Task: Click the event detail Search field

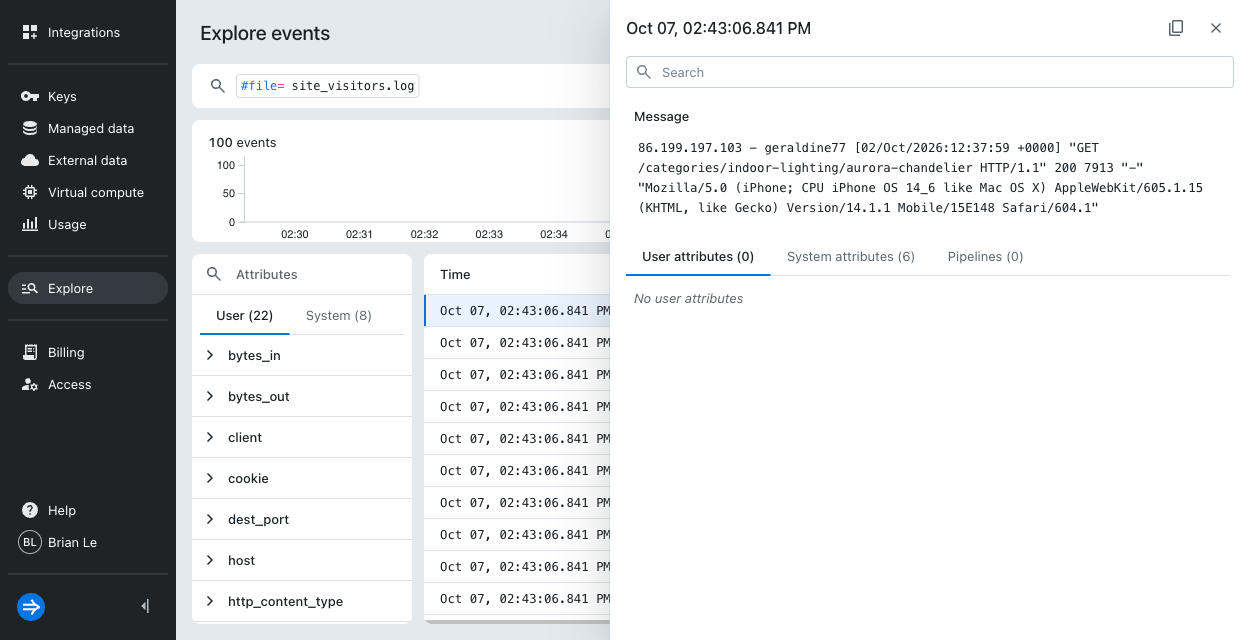Action: [930, 72]
